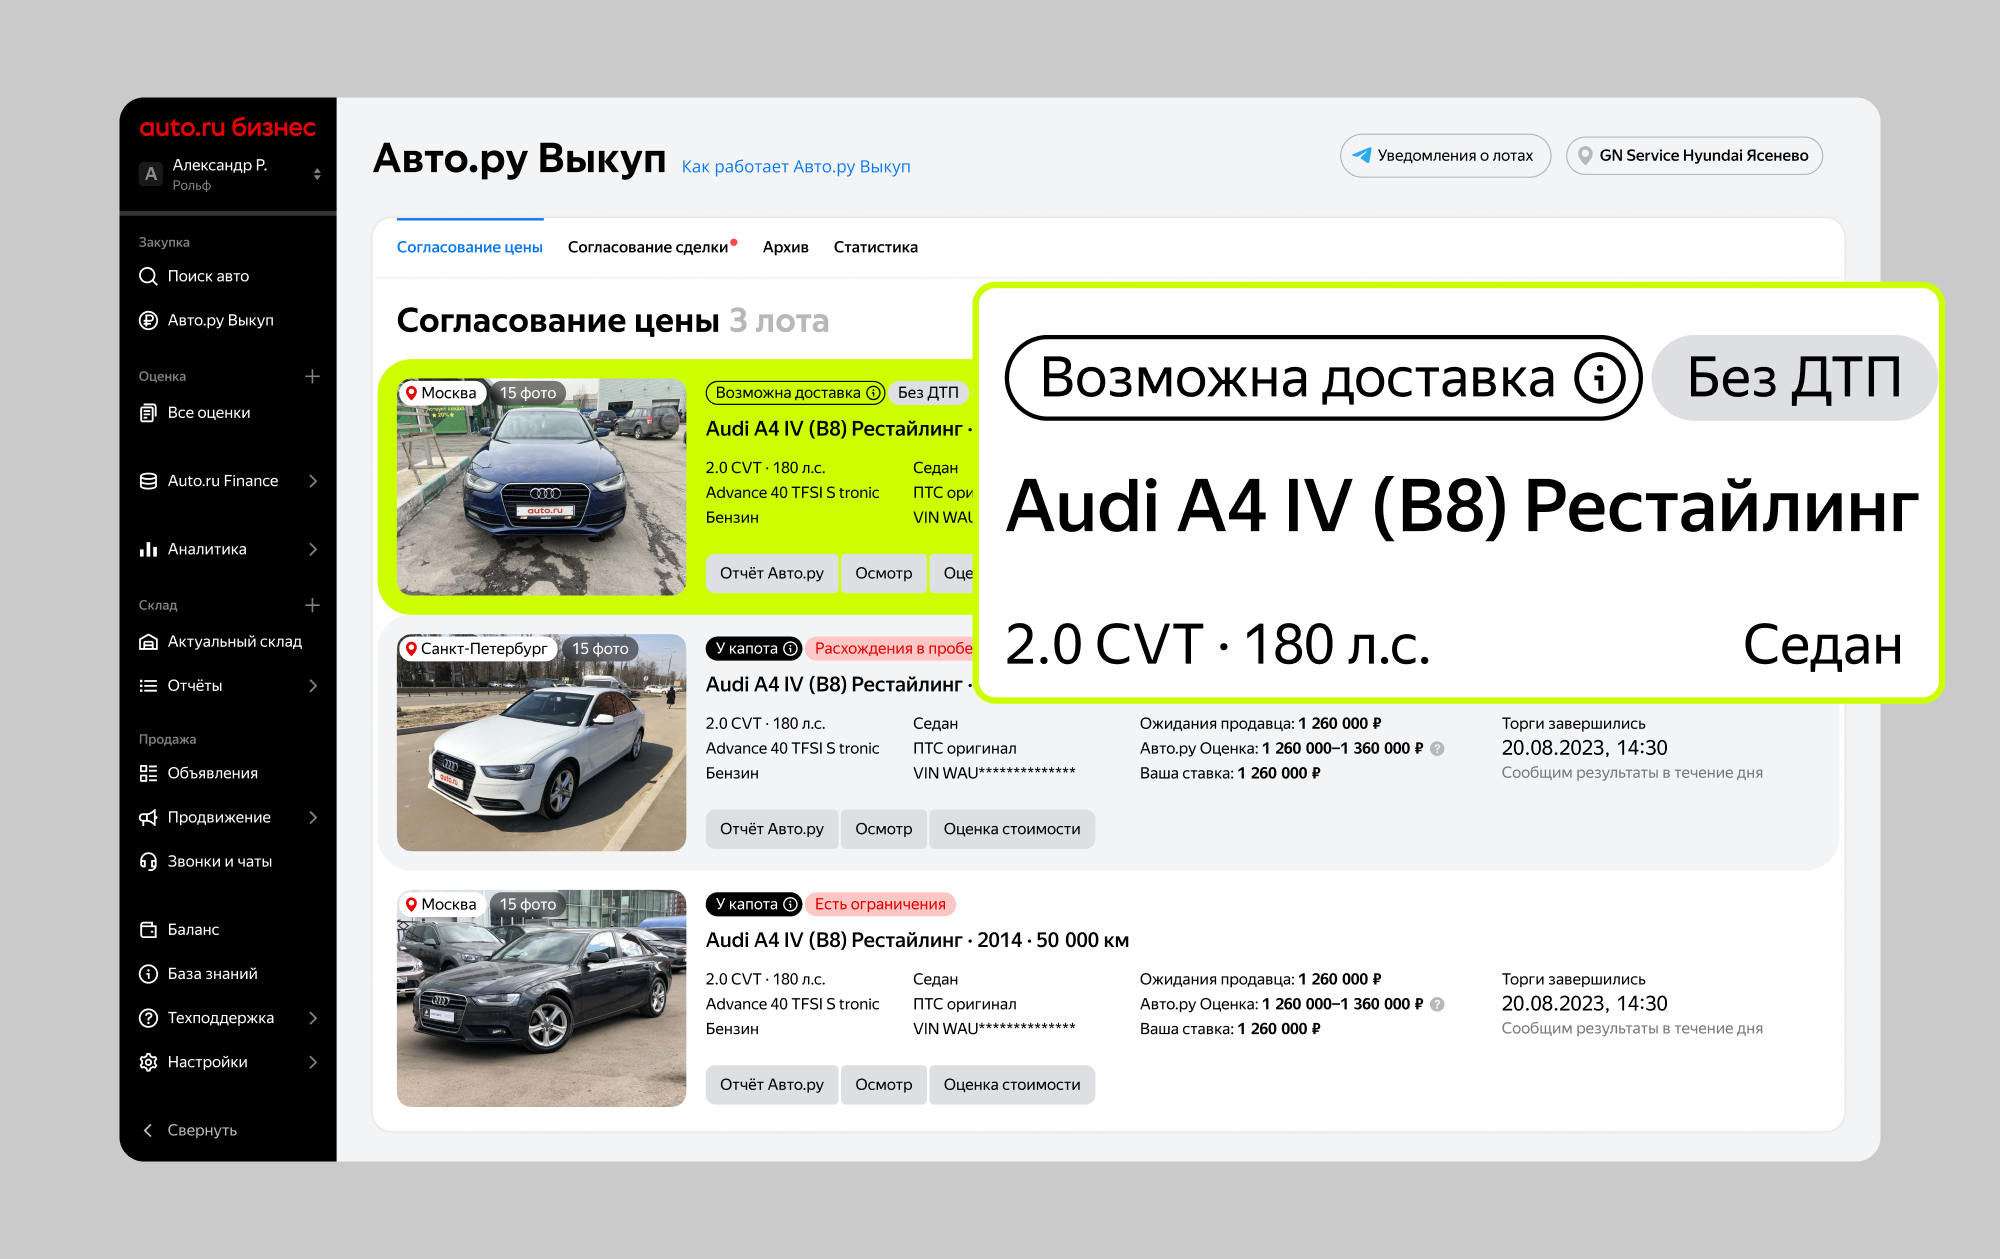Click the info icon on the third lot's У капота badge

tap(790, 905)
